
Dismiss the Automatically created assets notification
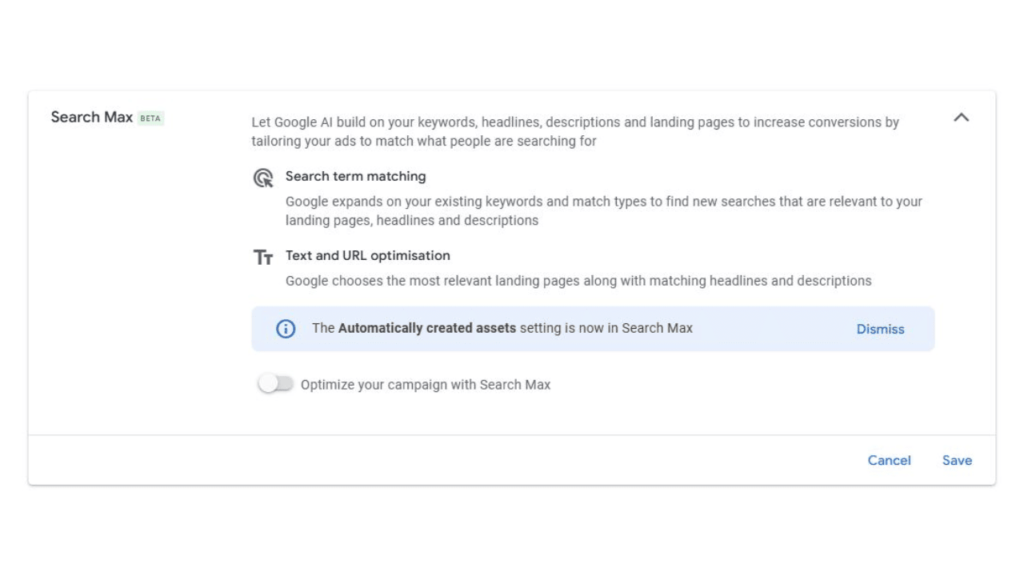880,329
